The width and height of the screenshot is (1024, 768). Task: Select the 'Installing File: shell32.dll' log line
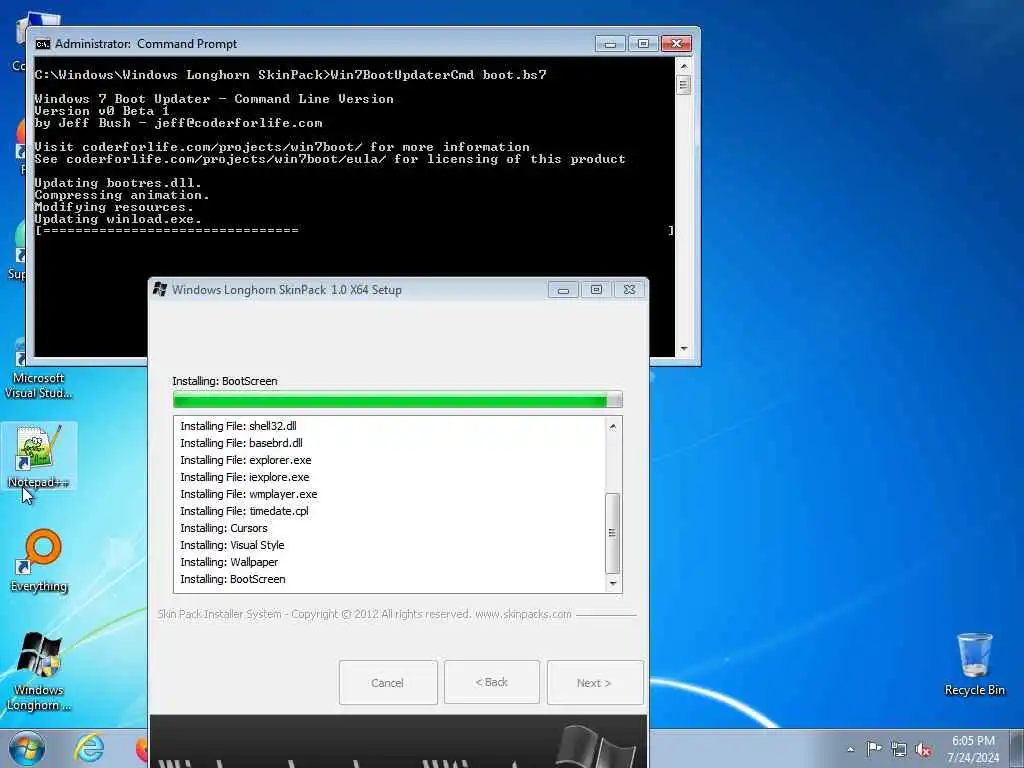point(238,426)
